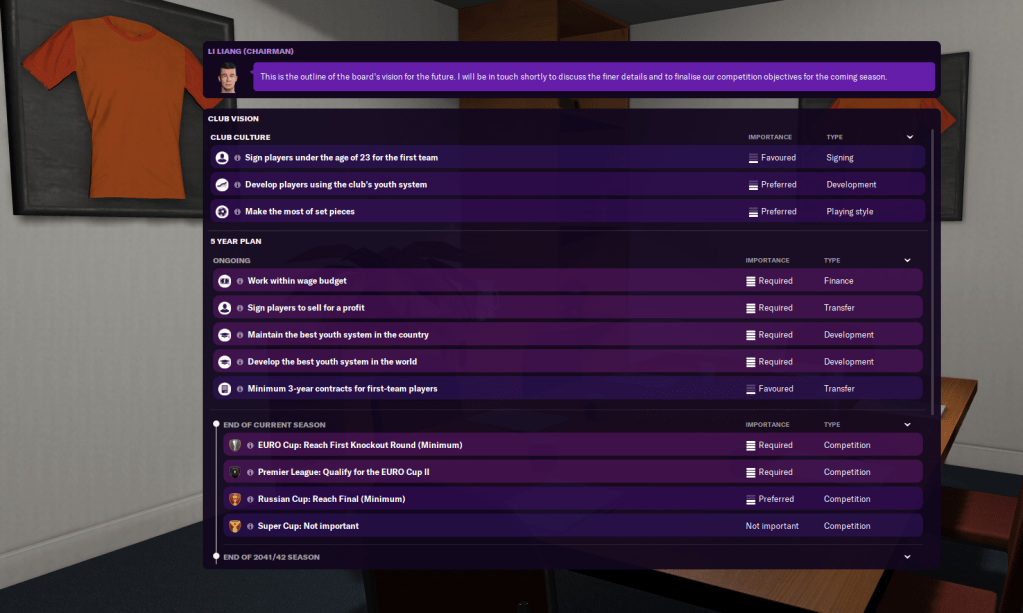Click the info icon next to Sign players to sell for a profit

[x=240, y=308]
